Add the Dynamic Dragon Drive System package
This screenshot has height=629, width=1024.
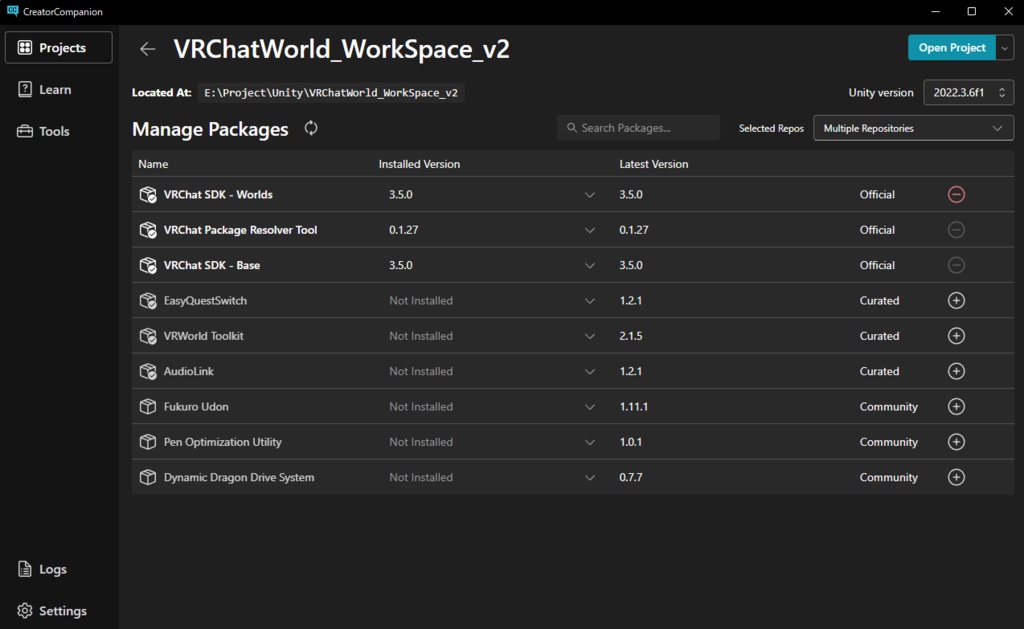(x=956, y=477)
